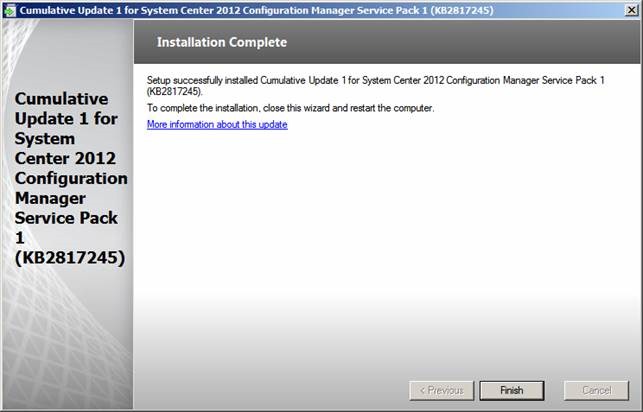643x412 pixels.
Task: Open 'More information about this update' link
Action: (x=217, y=124)
